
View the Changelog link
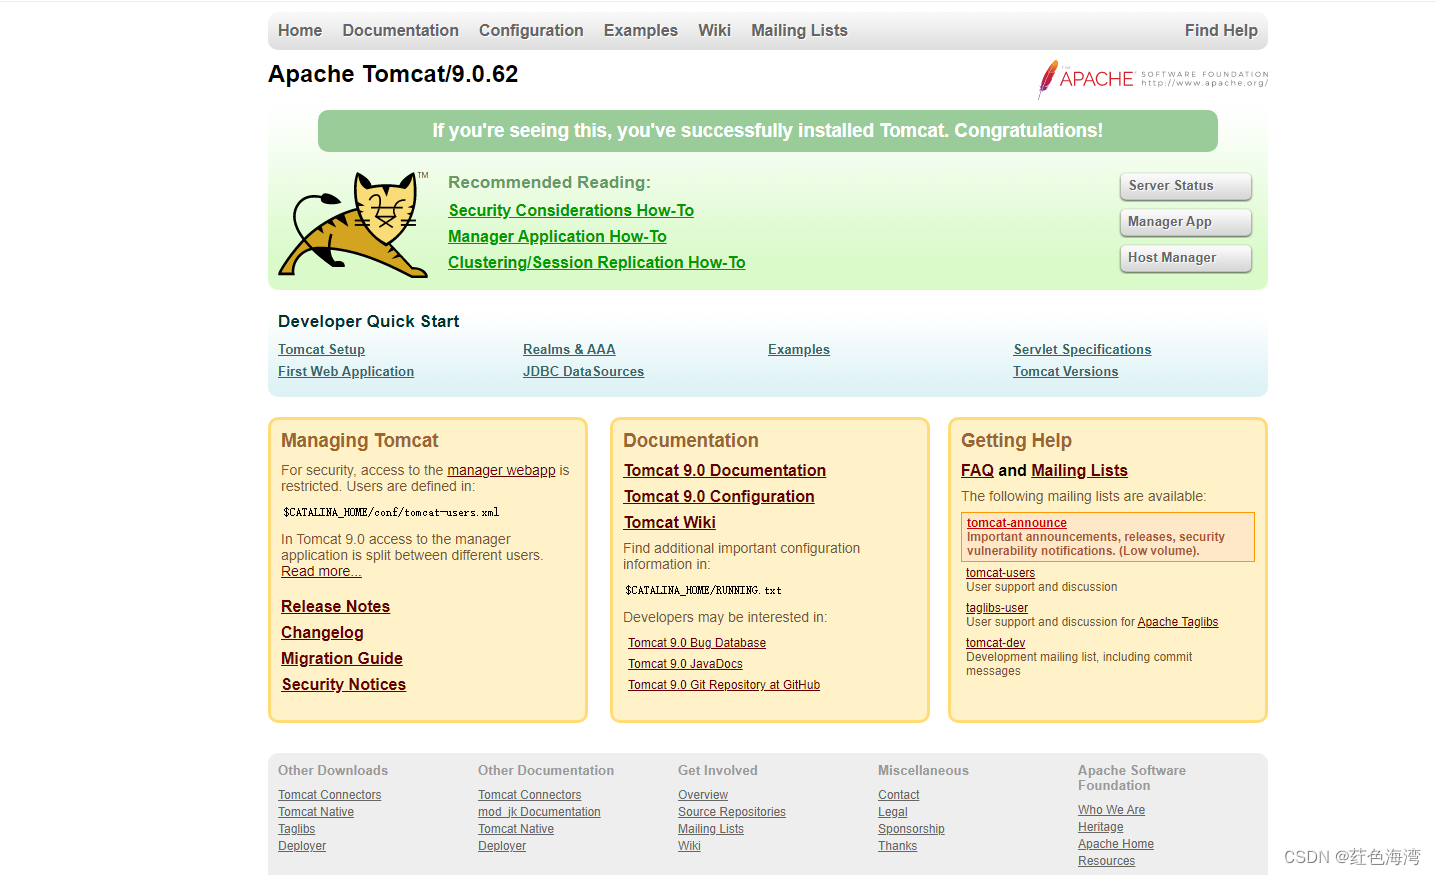click(322, 632)
